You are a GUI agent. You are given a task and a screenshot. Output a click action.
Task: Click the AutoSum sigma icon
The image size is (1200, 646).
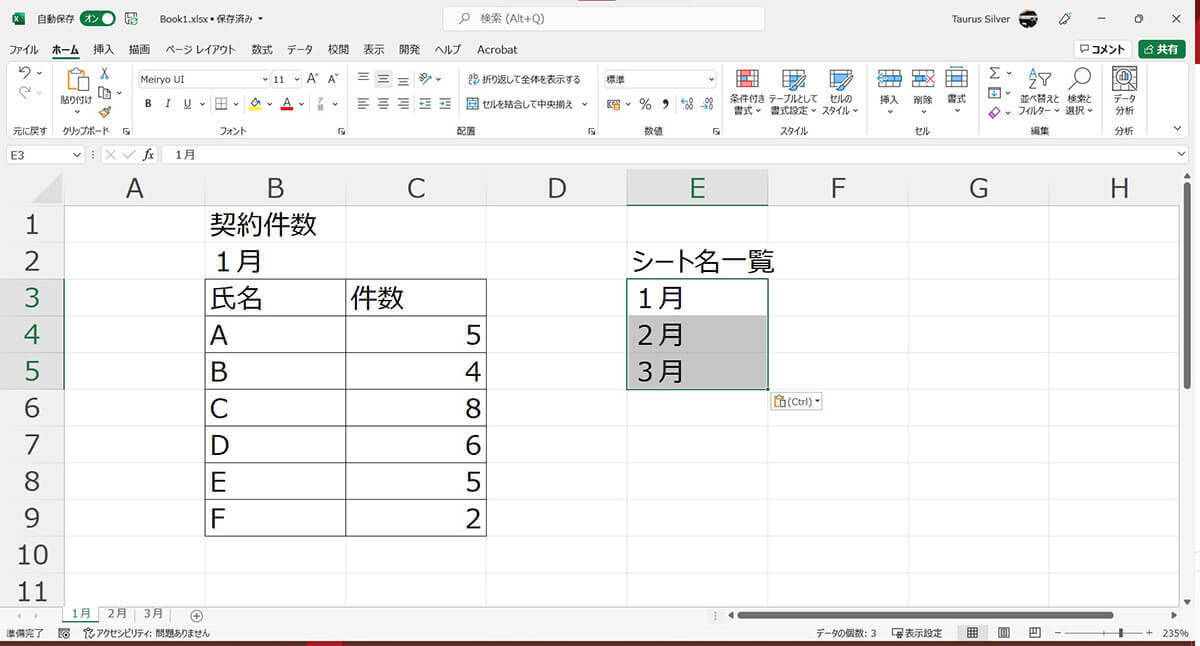pos(994,74)
